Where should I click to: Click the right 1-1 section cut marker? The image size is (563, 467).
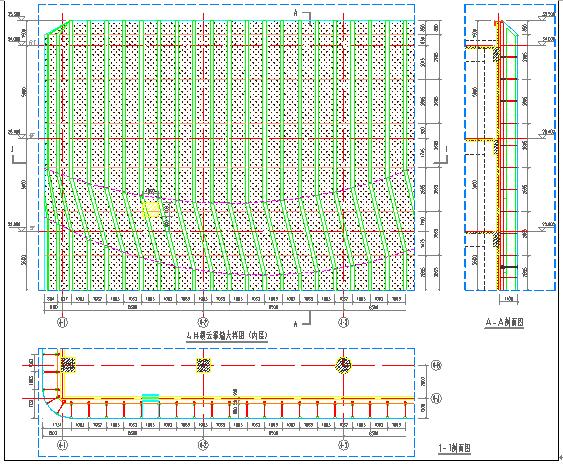click(442, 154)
